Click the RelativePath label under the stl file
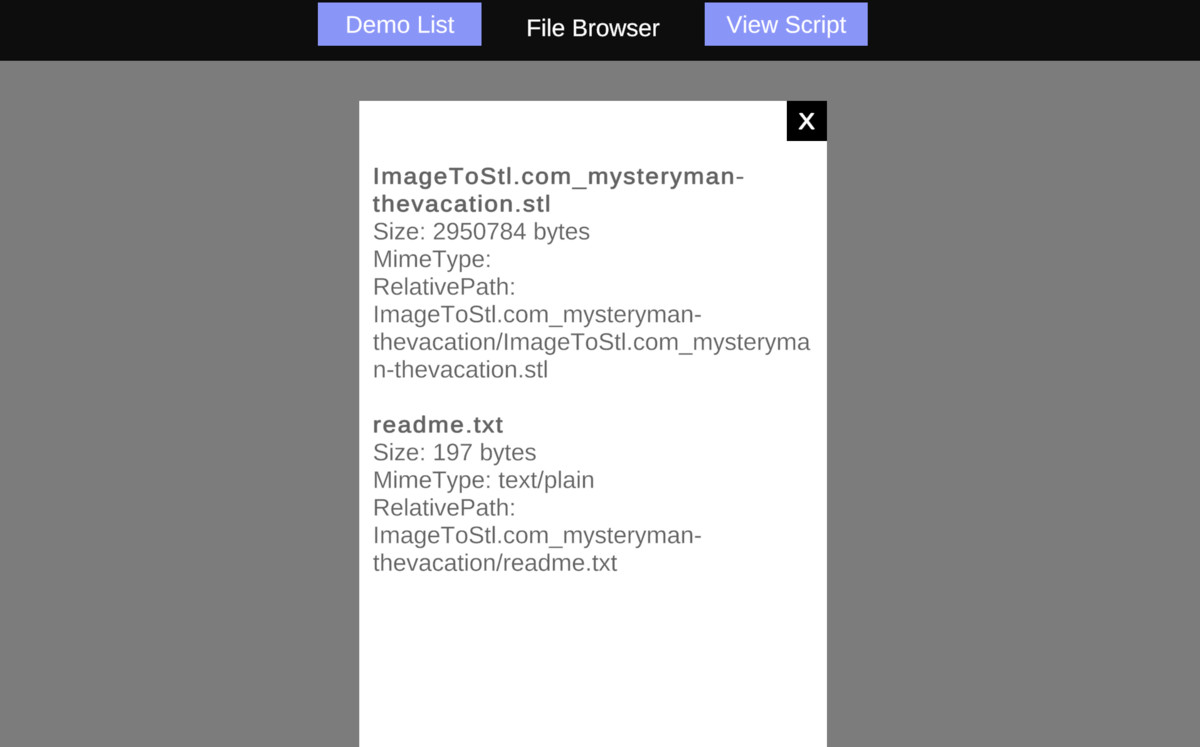This screenshot has height=747, width=1200. [444, 287]
